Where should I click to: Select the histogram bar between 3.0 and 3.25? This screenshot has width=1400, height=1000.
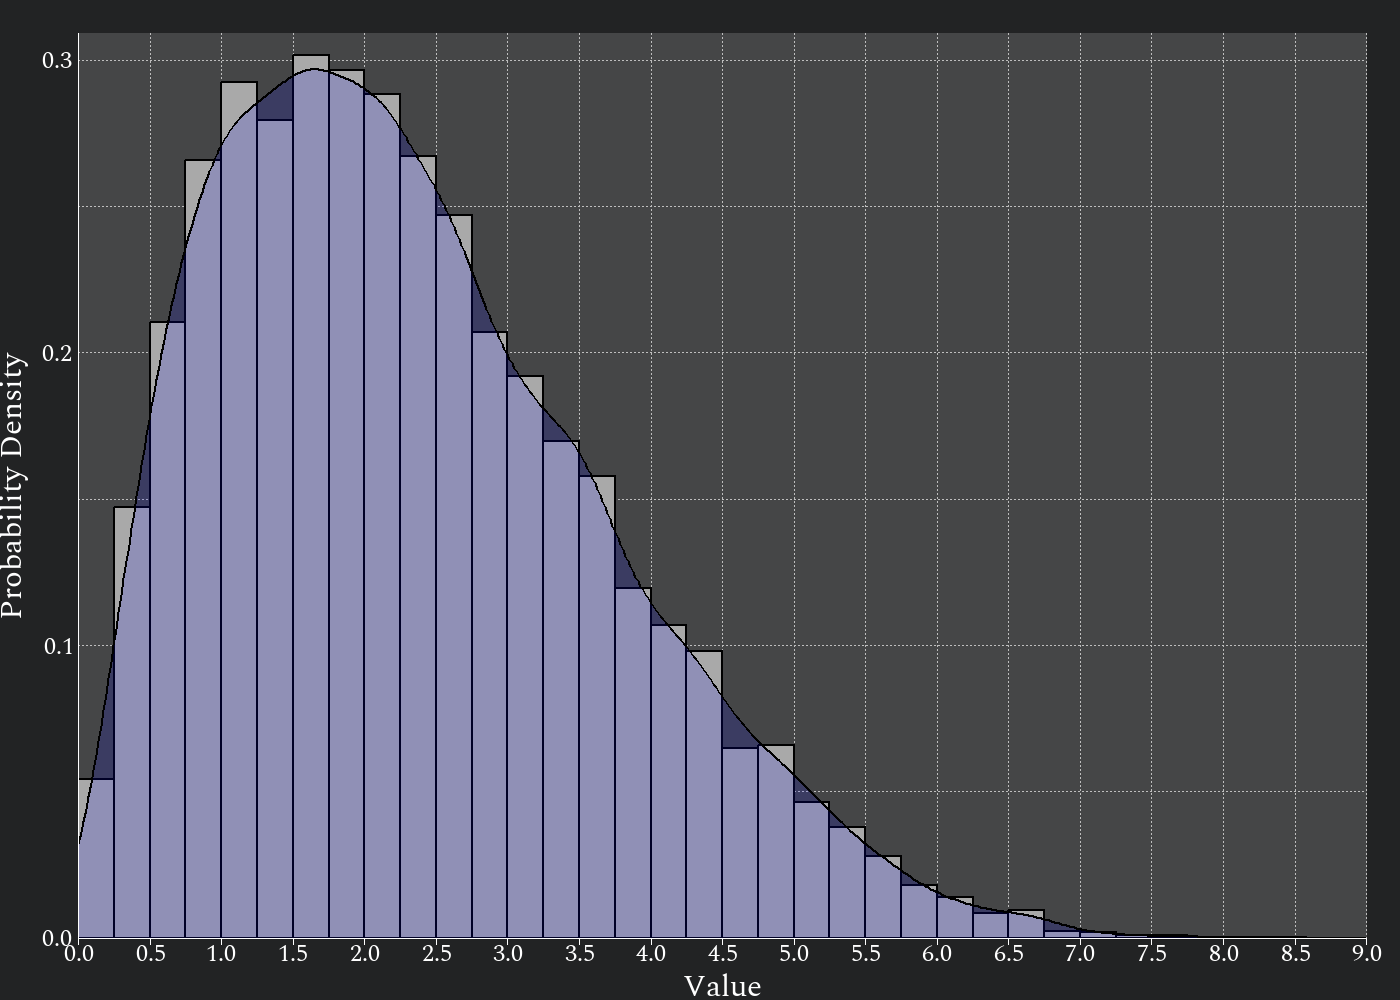pyautogui.click(x=525, y=657)
